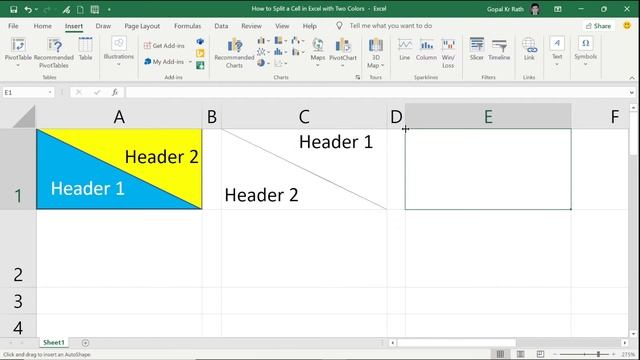
Task: Insert a Slicer filter
Action: (476, 49)
